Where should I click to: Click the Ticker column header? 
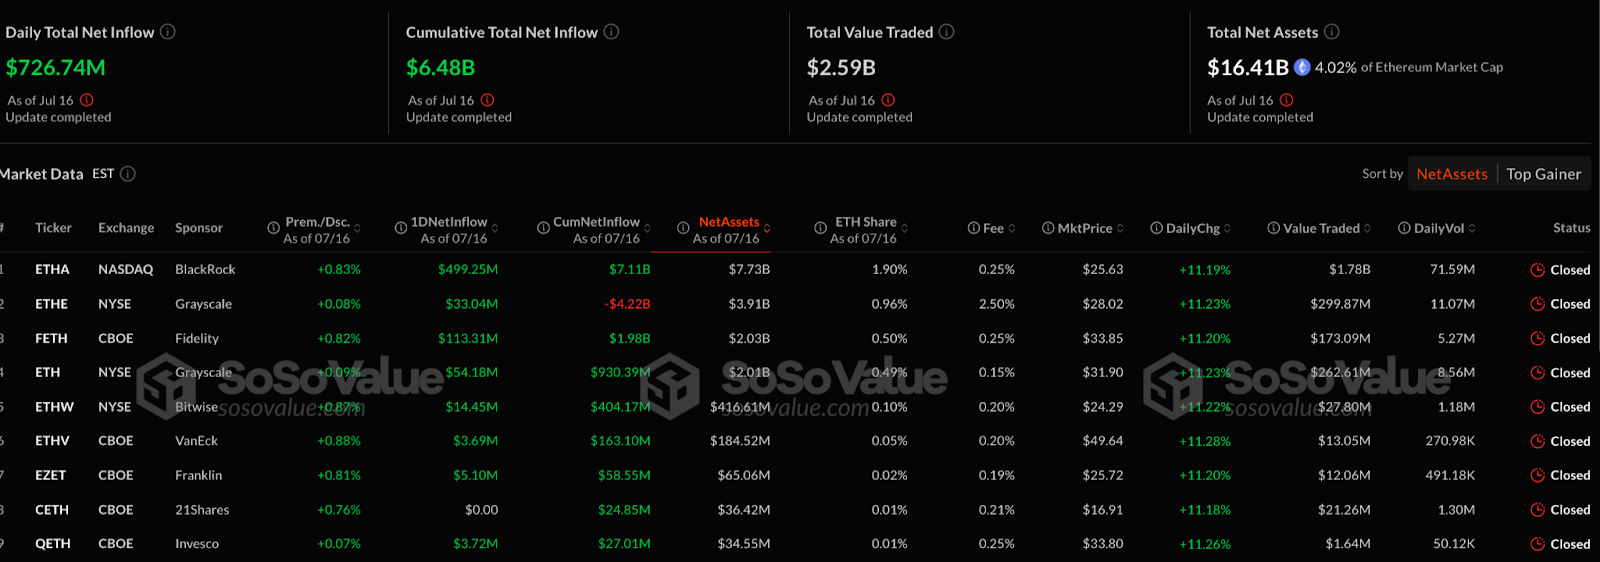53,228
